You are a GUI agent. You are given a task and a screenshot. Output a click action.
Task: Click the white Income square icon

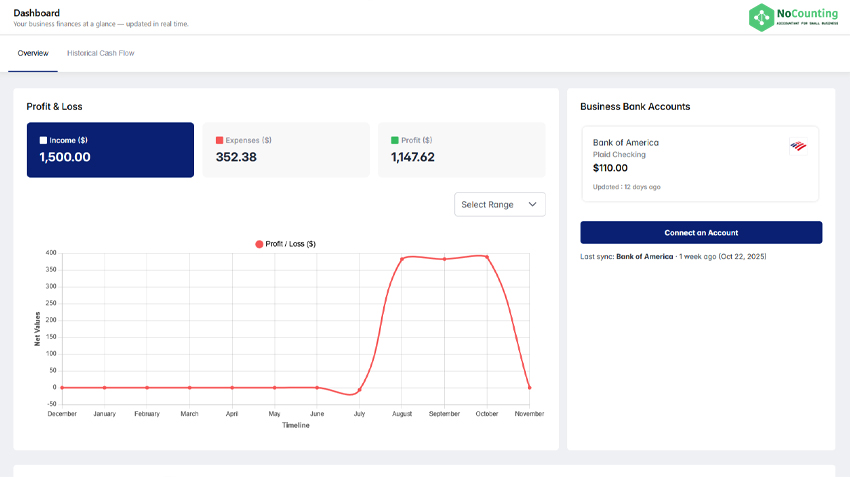pyautogui.click(x=43, y=141)
